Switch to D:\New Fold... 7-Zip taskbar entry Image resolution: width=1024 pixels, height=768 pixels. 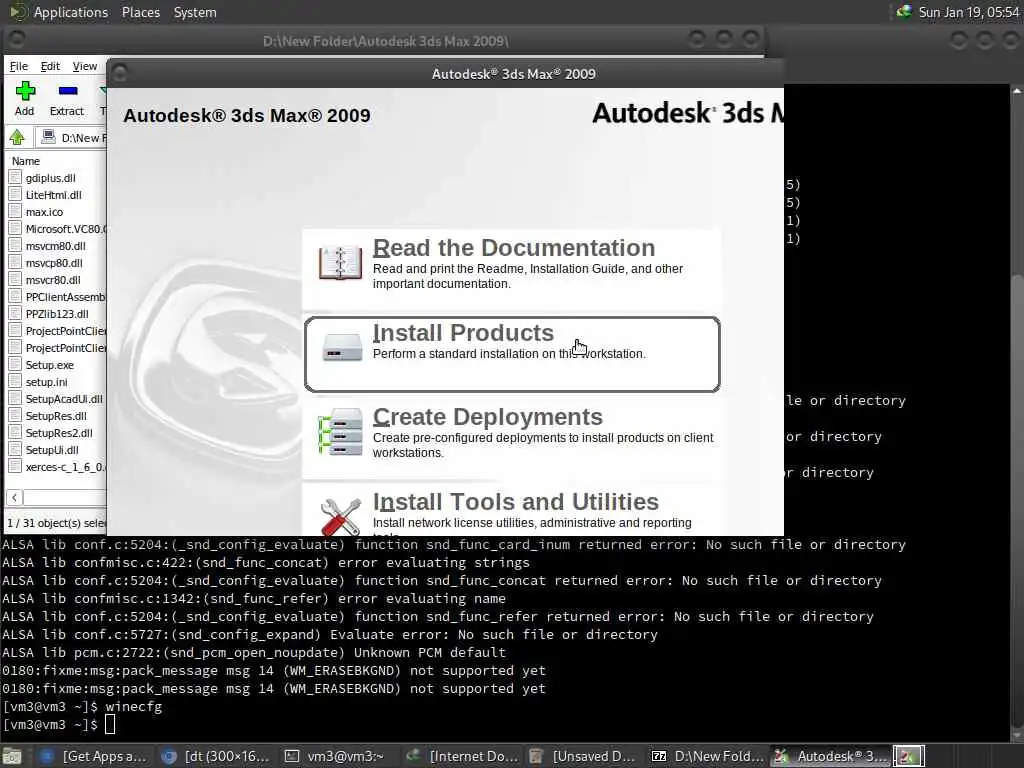(708, 756)
